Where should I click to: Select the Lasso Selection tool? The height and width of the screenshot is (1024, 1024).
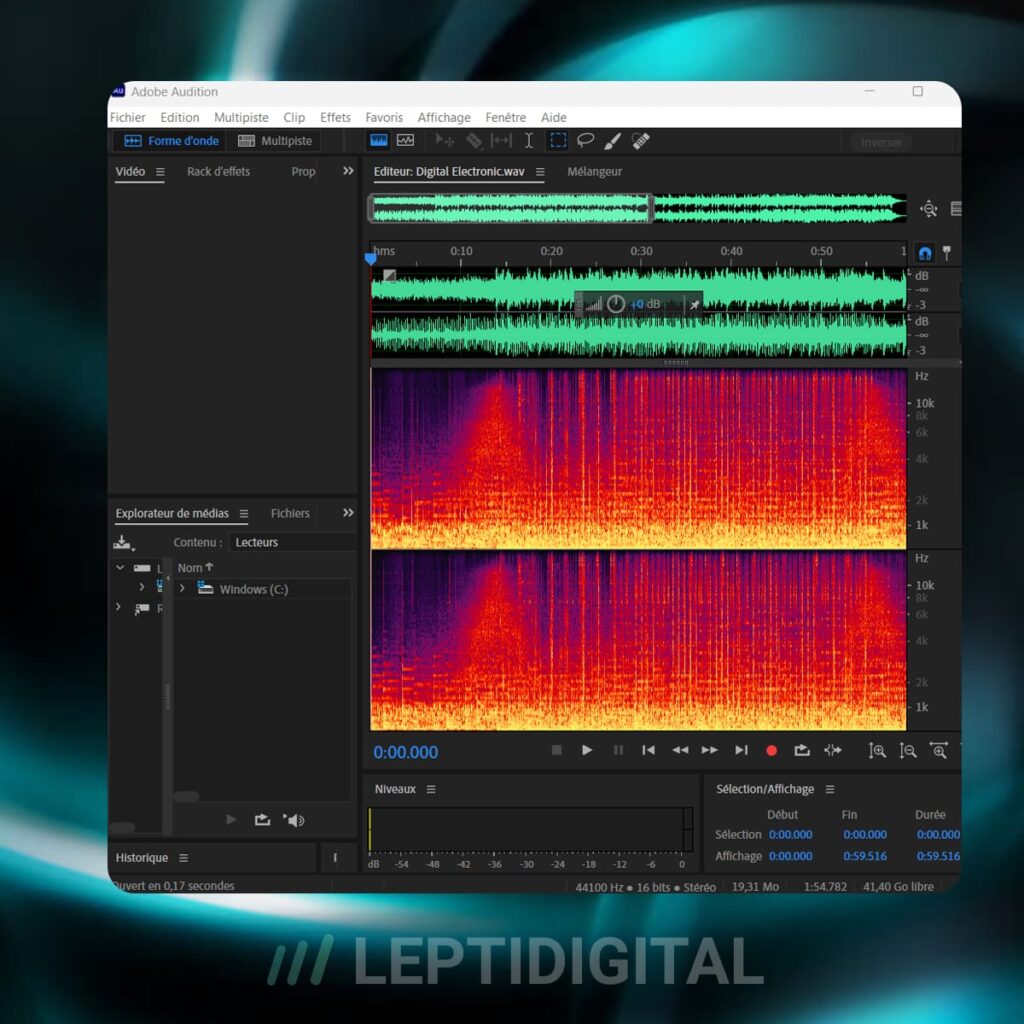tap(586, 140)
